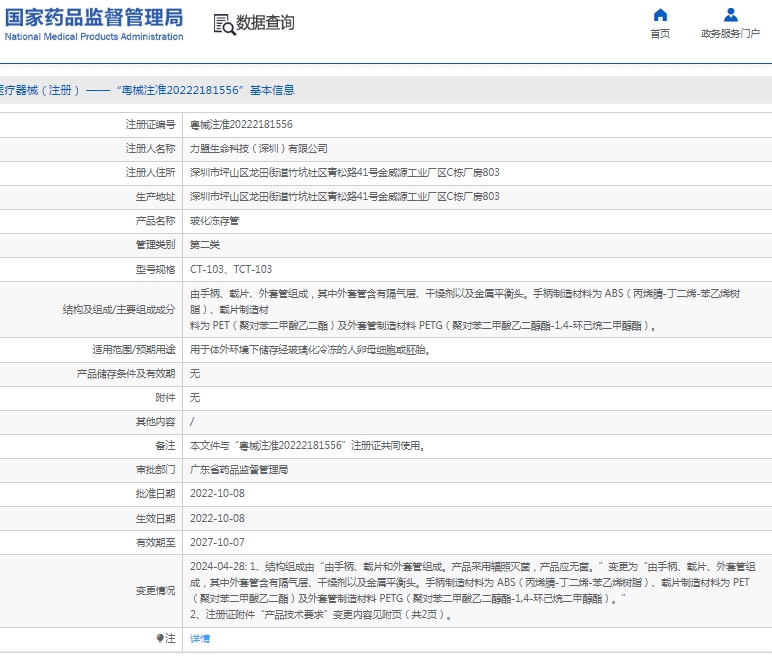This screenshot has width=772, height=659.
Task: Select the 变更情况 label
Action: pos(156,591)
